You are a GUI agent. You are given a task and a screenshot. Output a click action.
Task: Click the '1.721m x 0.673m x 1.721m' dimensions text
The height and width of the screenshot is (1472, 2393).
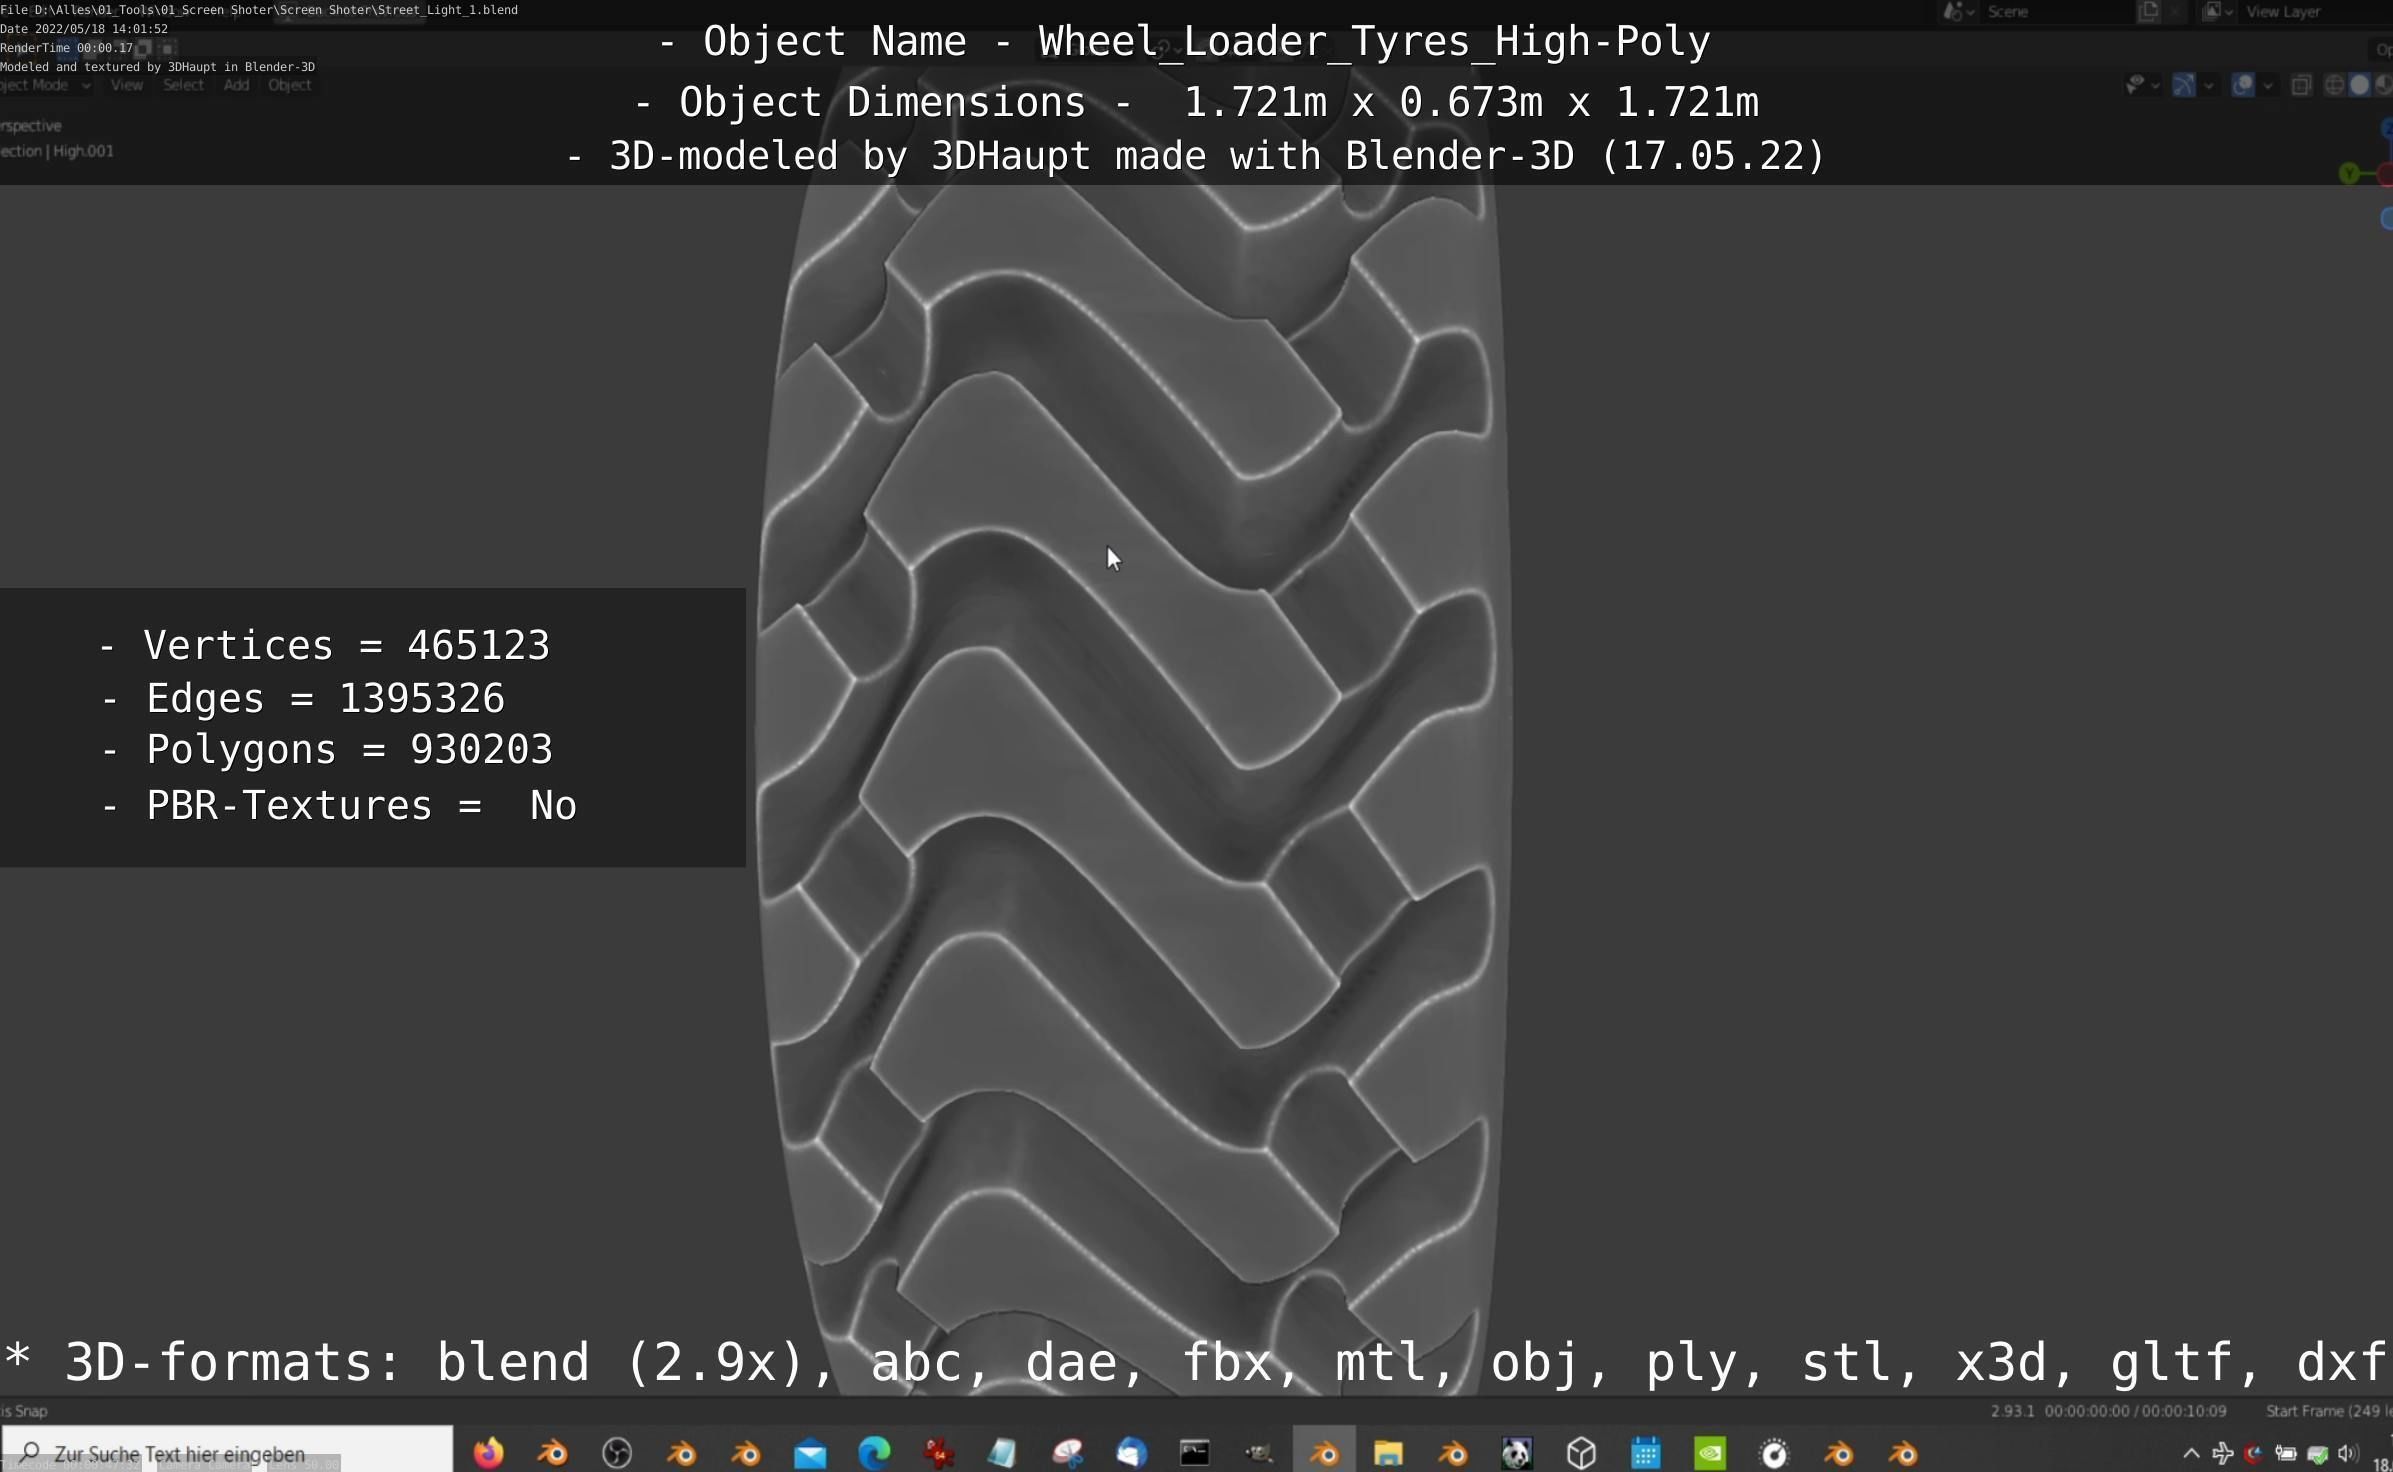tap(1471, 102)
